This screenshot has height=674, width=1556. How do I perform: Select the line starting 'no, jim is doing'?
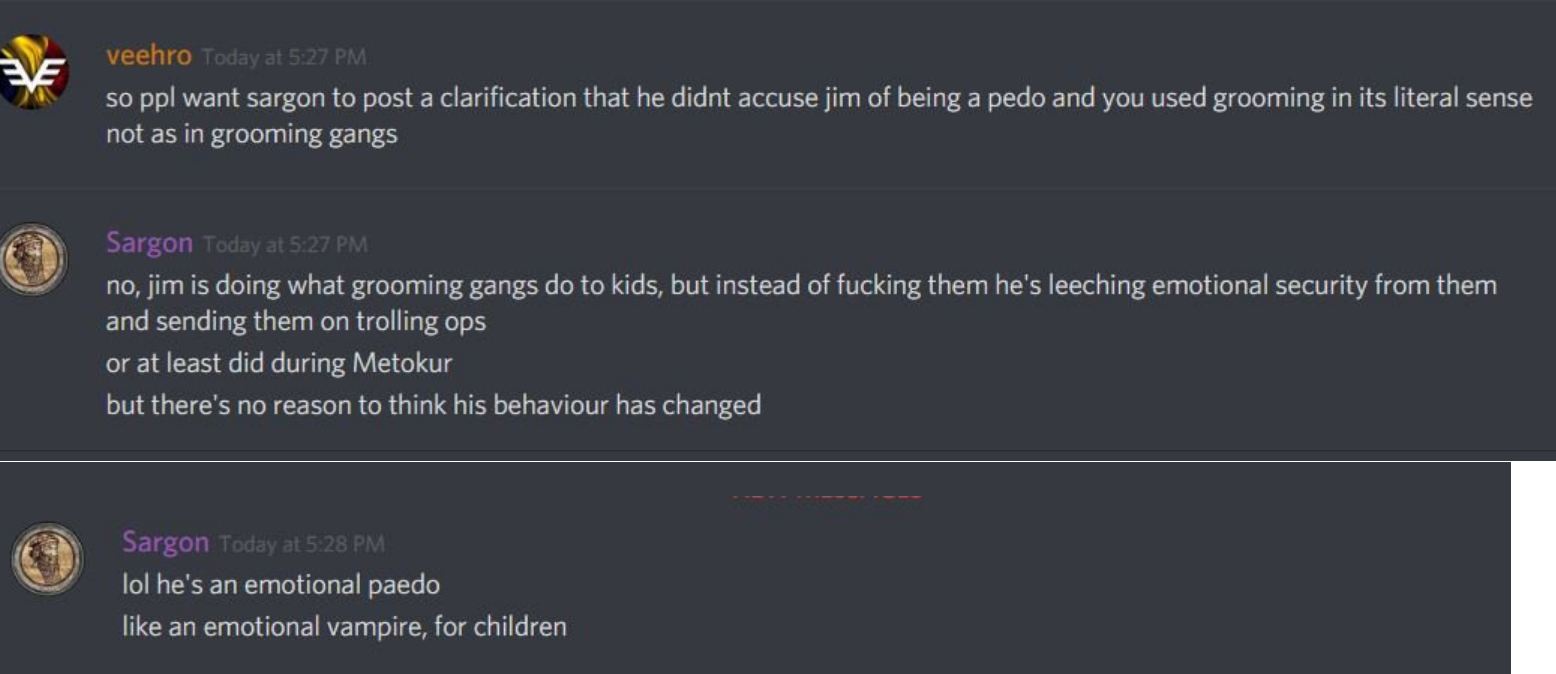click(x=801, y=286)
